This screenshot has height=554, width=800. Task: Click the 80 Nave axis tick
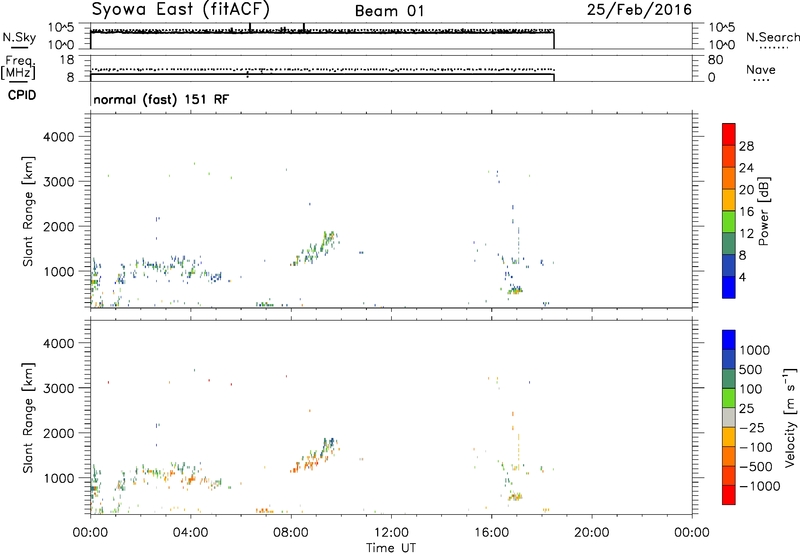point(715,60)
